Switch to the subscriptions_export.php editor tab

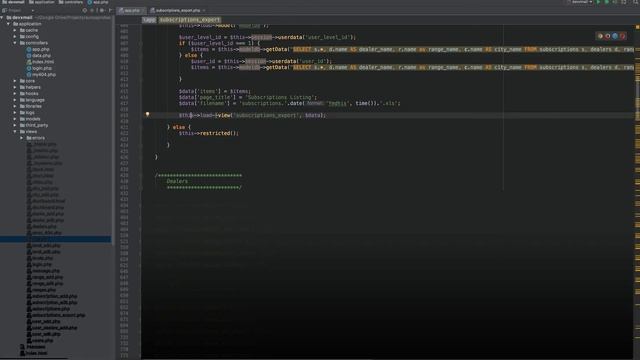pyautogui.click(x=178, y=11)
